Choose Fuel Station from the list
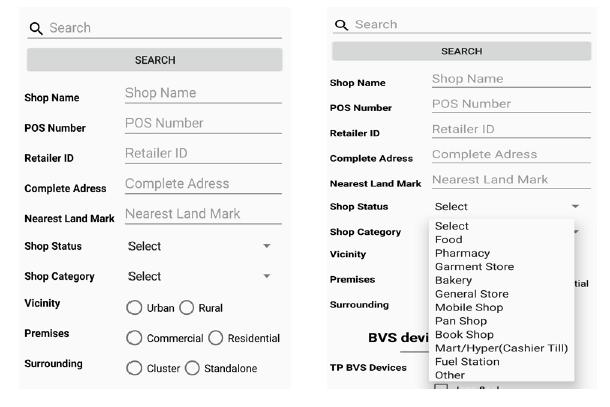Viewport: 610px width, 407px height. 467,361
